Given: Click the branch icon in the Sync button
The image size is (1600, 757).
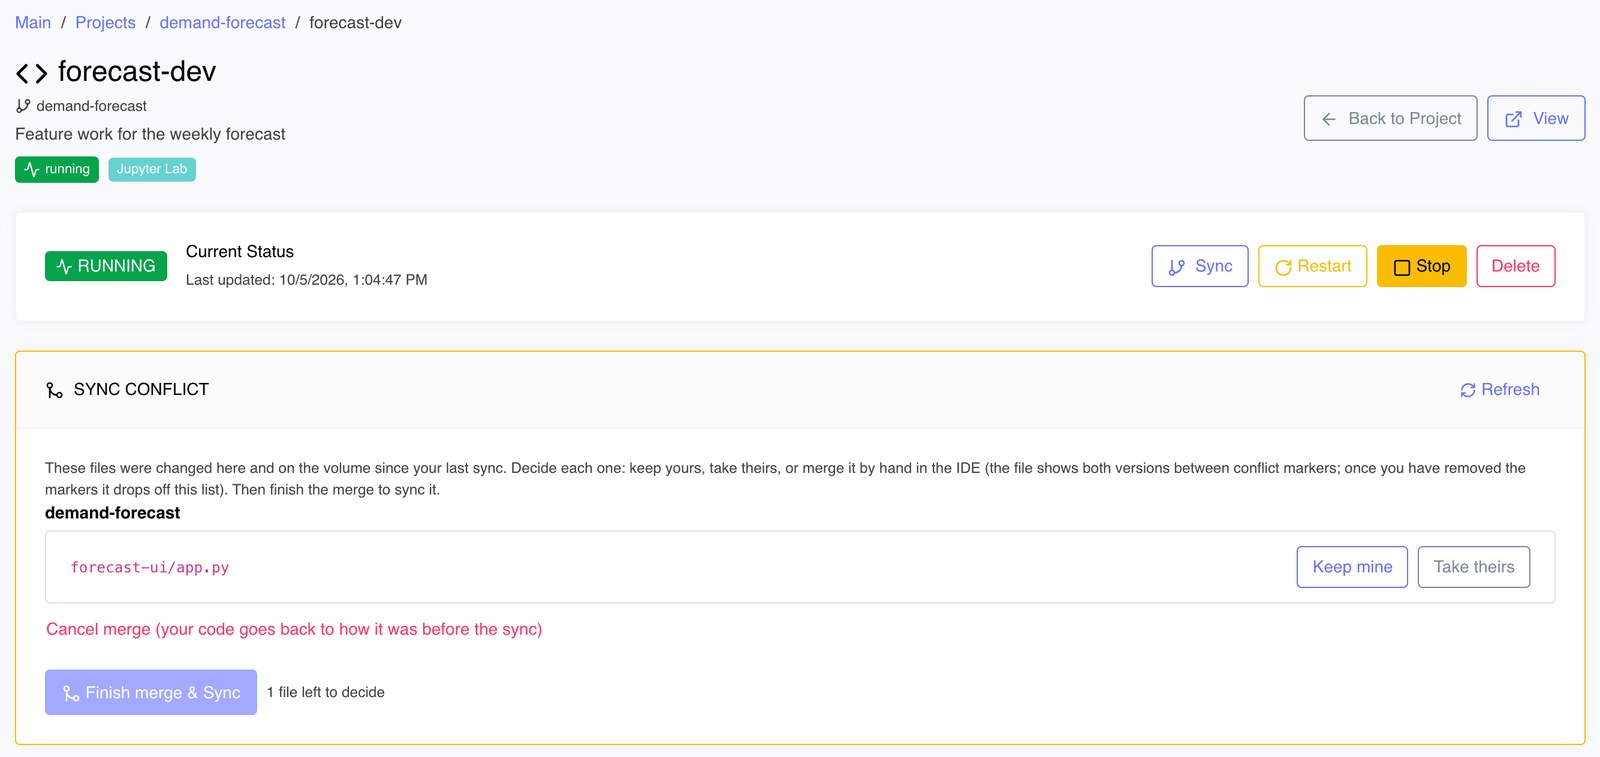Looking at the screenshot, I should [1177, 267].
